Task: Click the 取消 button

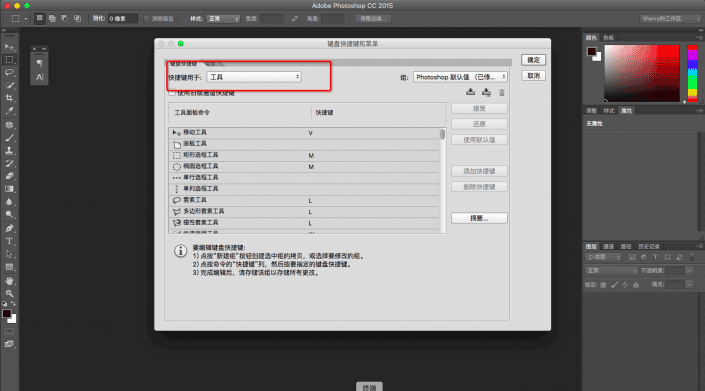Action: click(x=534, y=76)
